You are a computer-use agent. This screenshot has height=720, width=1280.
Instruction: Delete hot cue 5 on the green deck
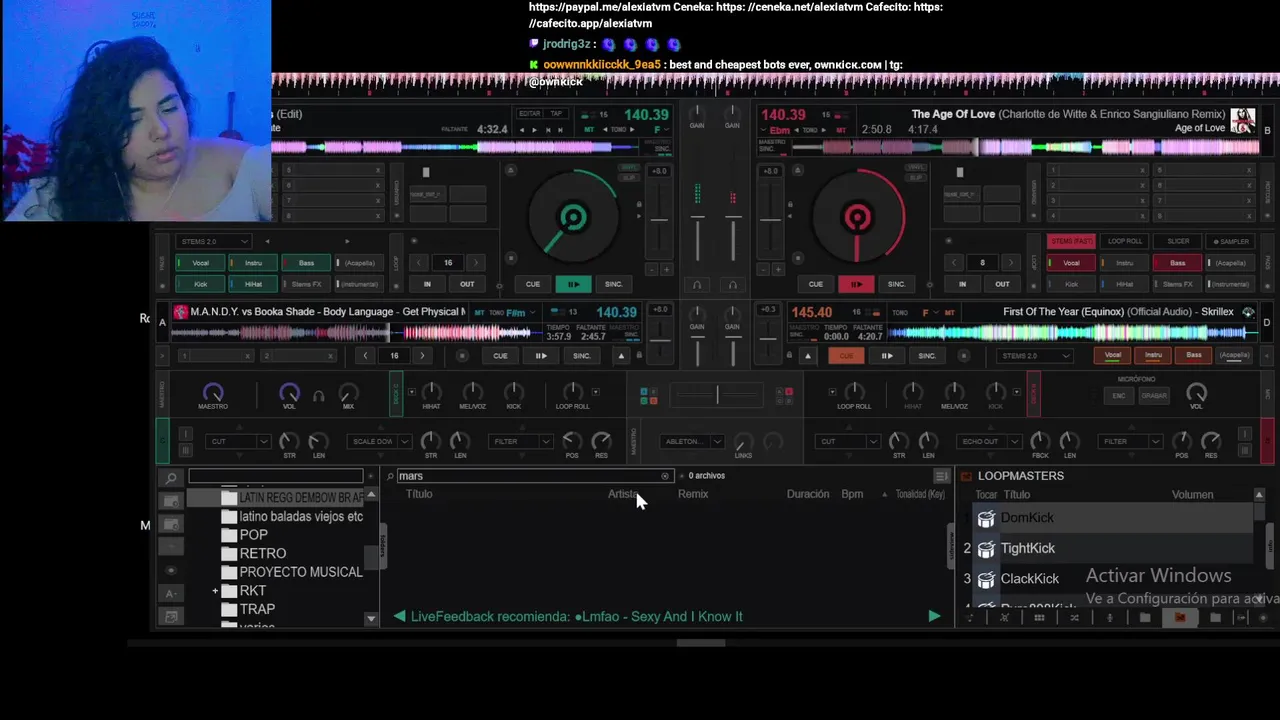coord(378,171)
